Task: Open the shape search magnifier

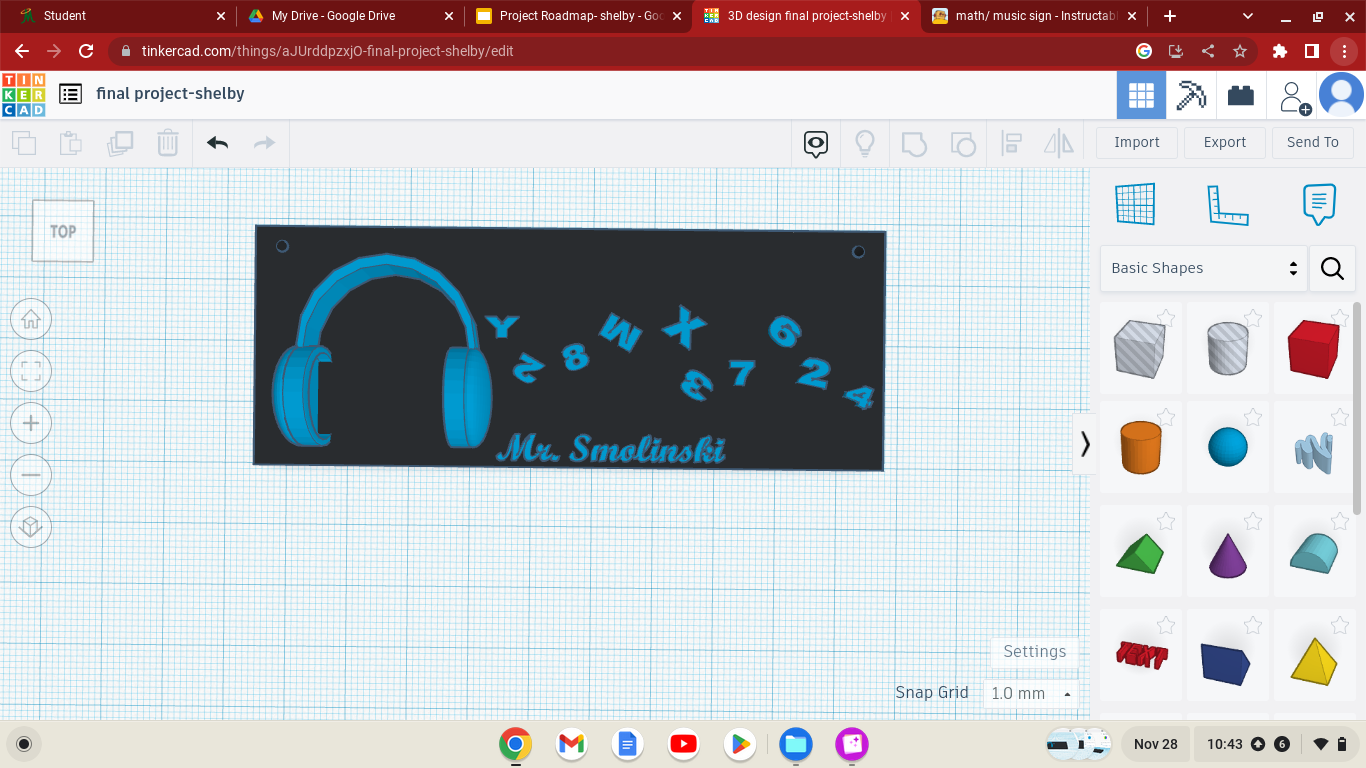Action: pos(1331,268)
